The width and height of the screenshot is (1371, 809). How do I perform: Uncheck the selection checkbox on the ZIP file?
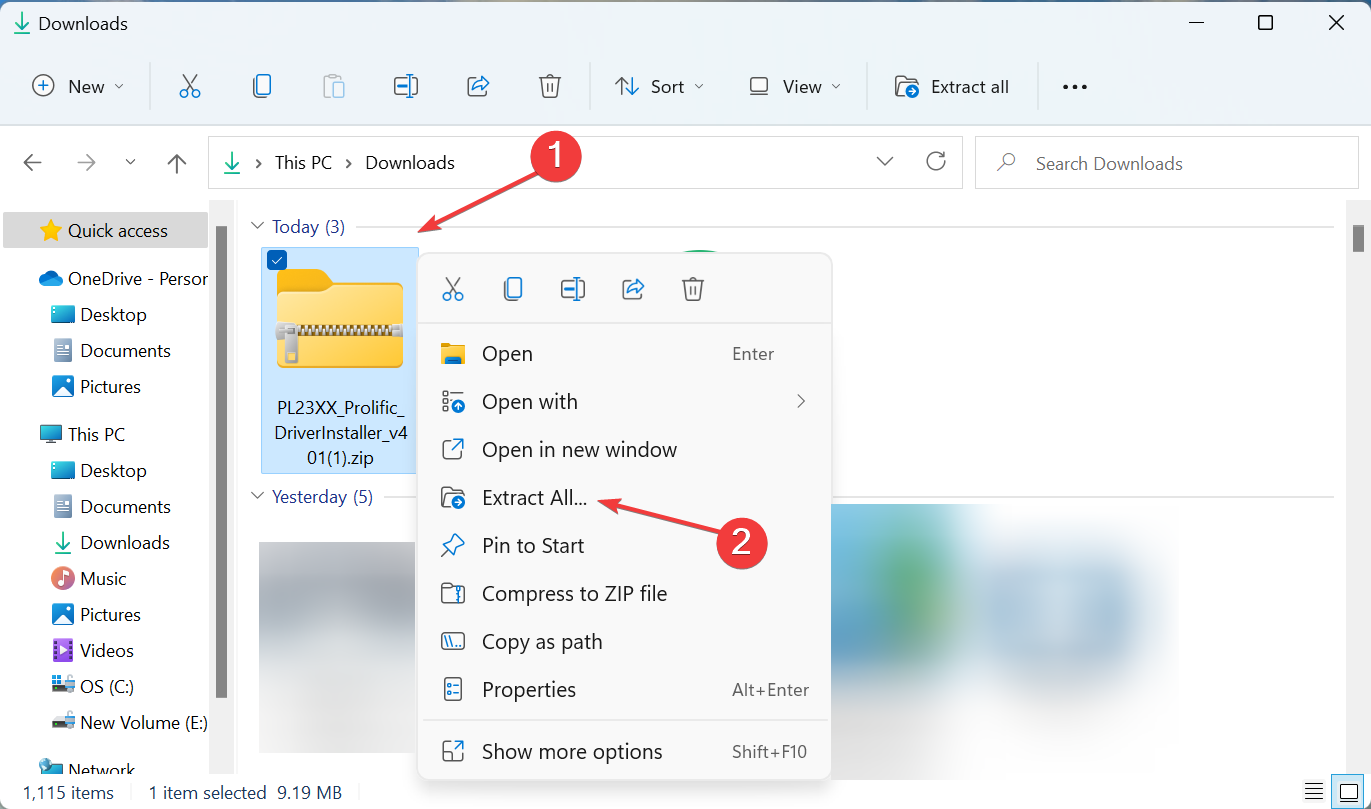click(x=277, y=259)
